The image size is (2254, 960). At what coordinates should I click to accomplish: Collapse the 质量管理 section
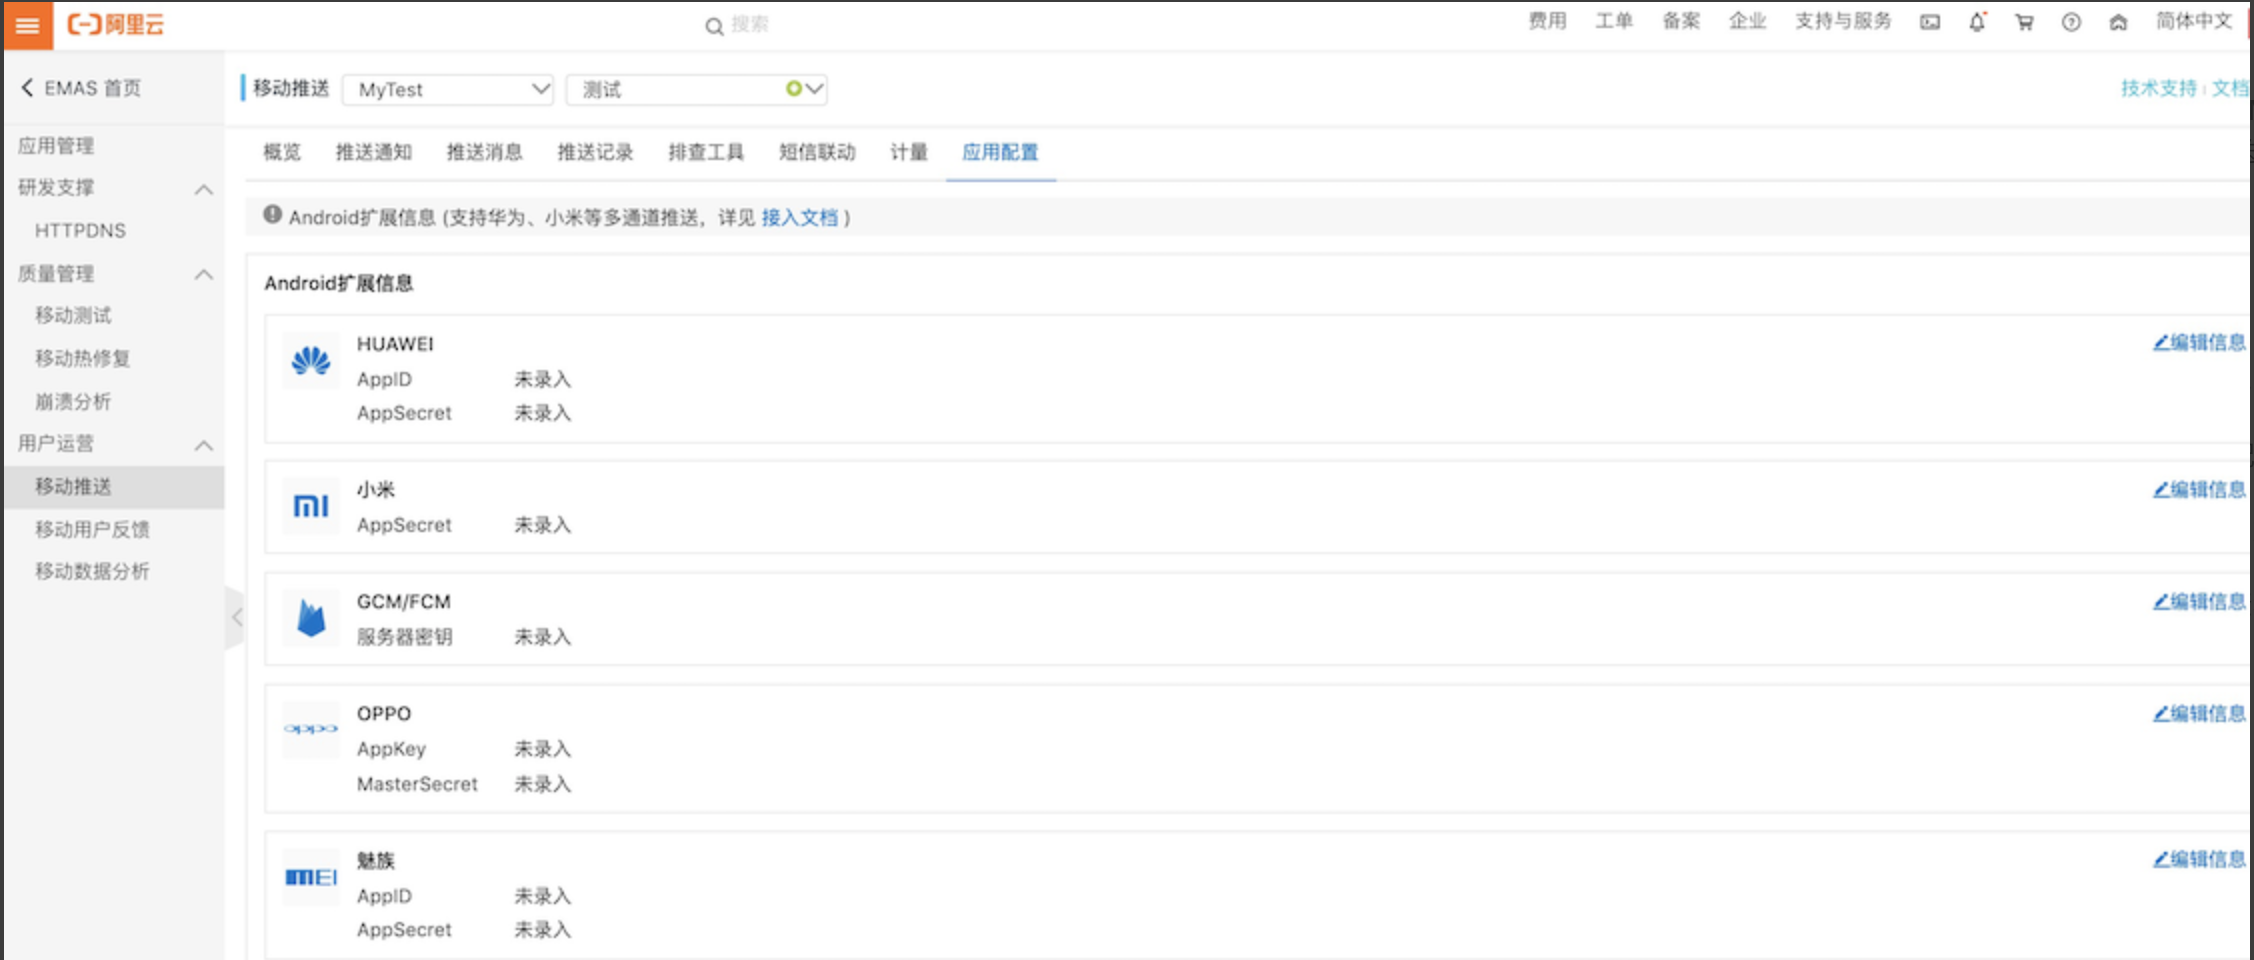click(x=204, y=274)
